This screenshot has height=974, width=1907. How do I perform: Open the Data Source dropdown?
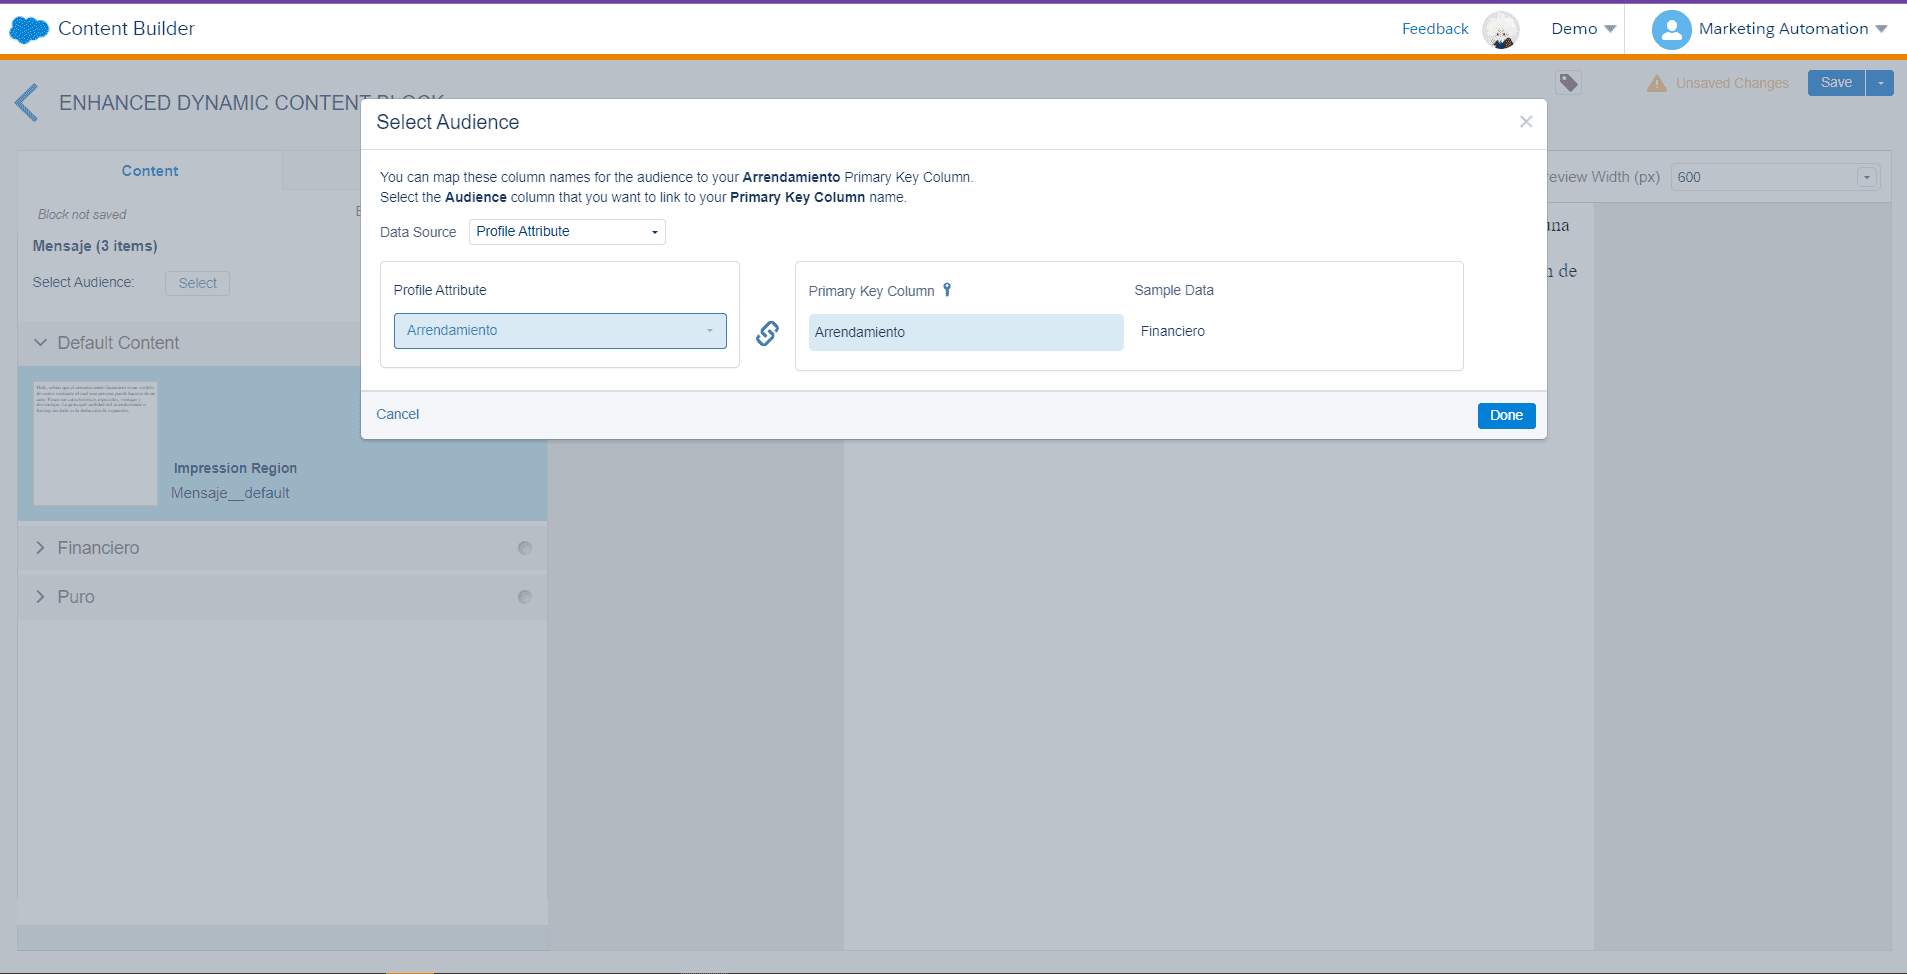(567, 232)
